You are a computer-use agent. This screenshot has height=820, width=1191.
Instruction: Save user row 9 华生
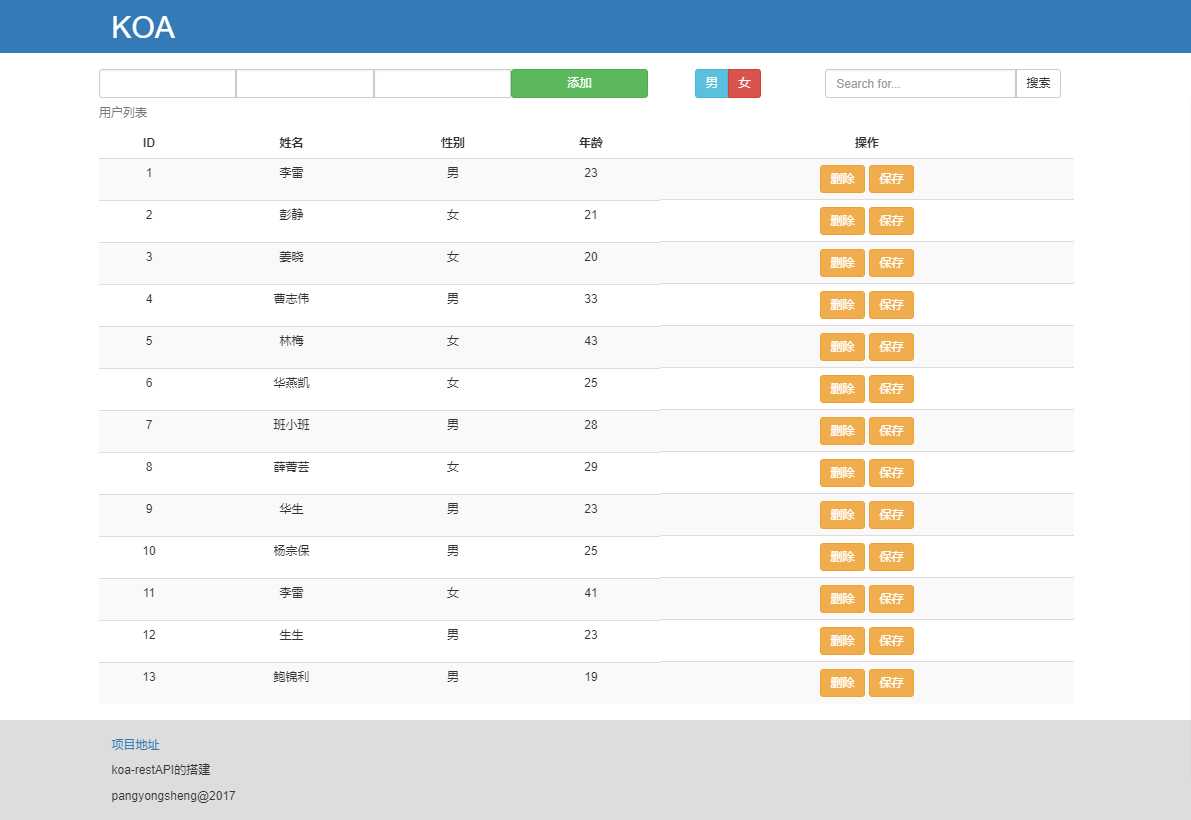(x=891, y=515)
